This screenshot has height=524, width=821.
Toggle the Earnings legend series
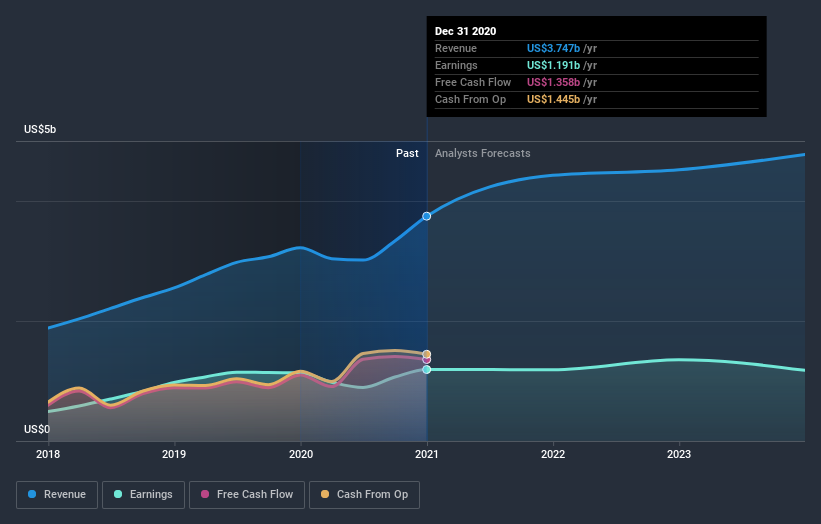[x=143, y=495]
